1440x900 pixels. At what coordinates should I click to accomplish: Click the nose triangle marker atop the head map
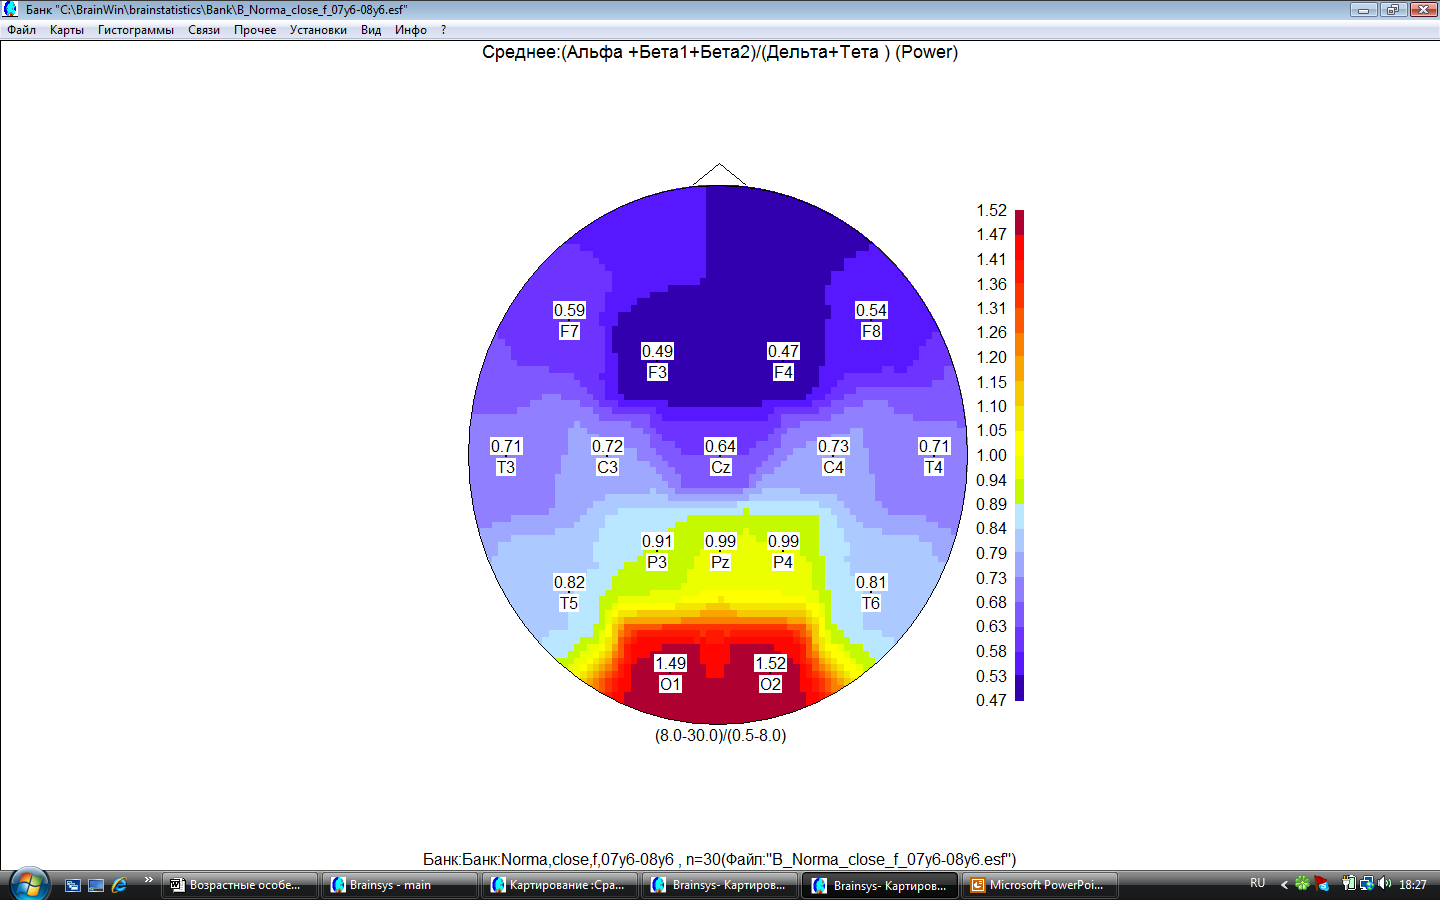point(720,175)
